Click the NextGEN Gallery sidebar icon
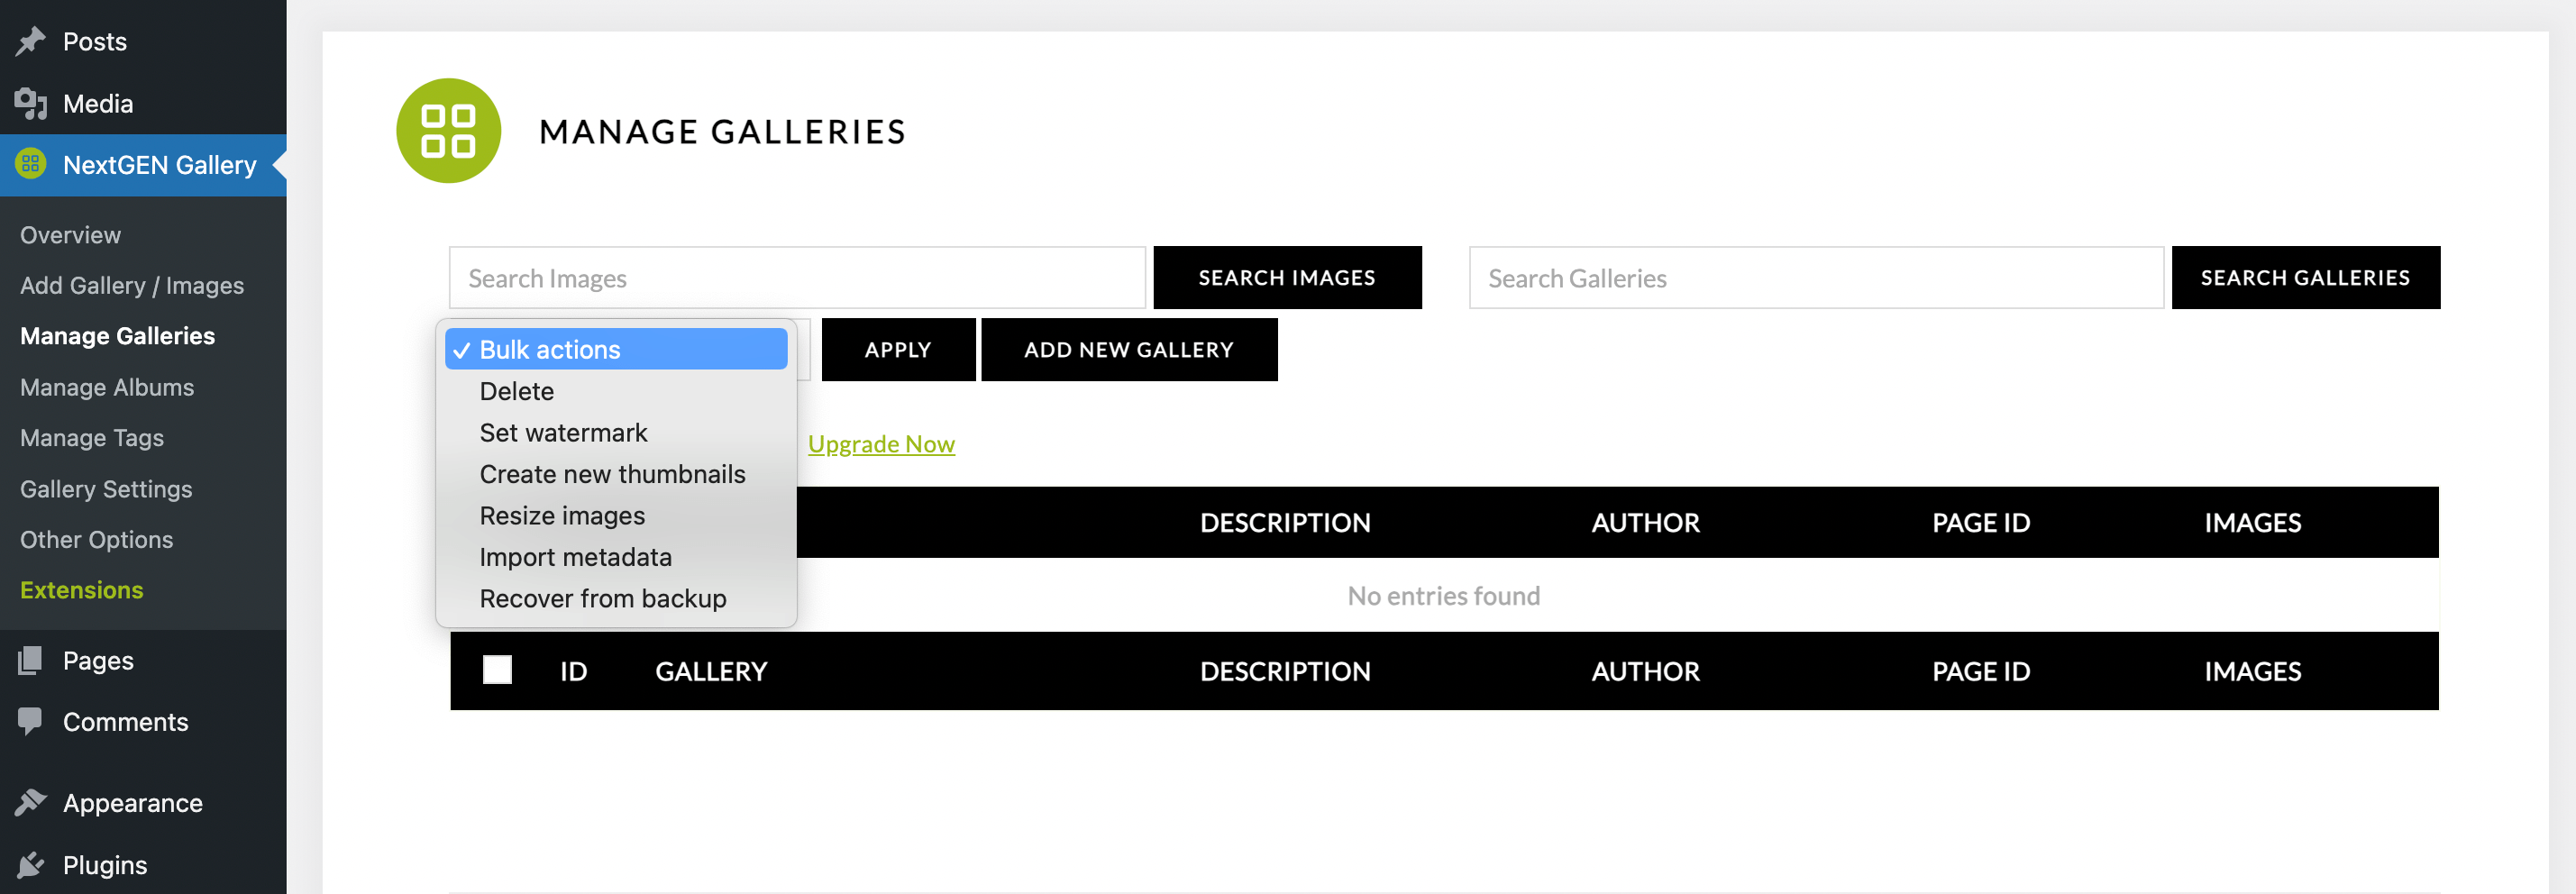This screenshot has width=2576, height=894. click(31, 164)
